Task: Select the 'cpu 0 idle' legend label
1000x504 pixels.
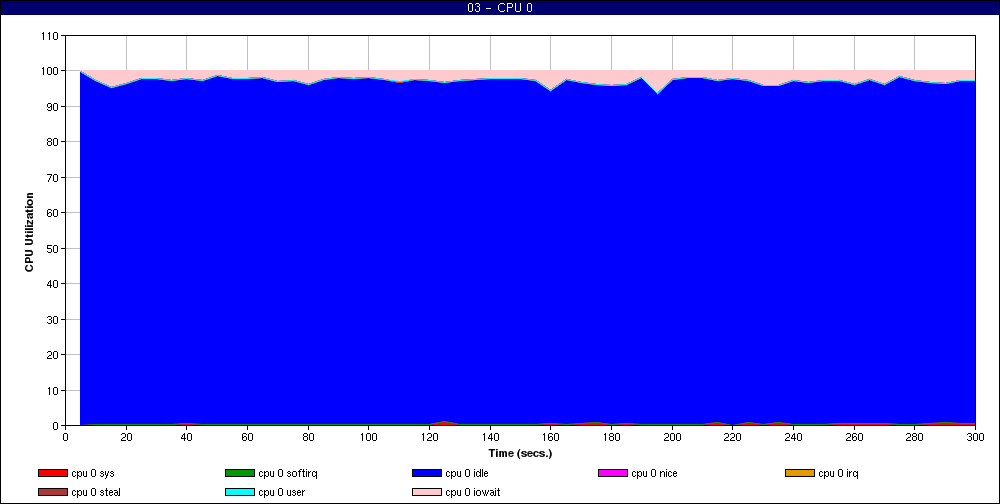Action: (467, 473)
